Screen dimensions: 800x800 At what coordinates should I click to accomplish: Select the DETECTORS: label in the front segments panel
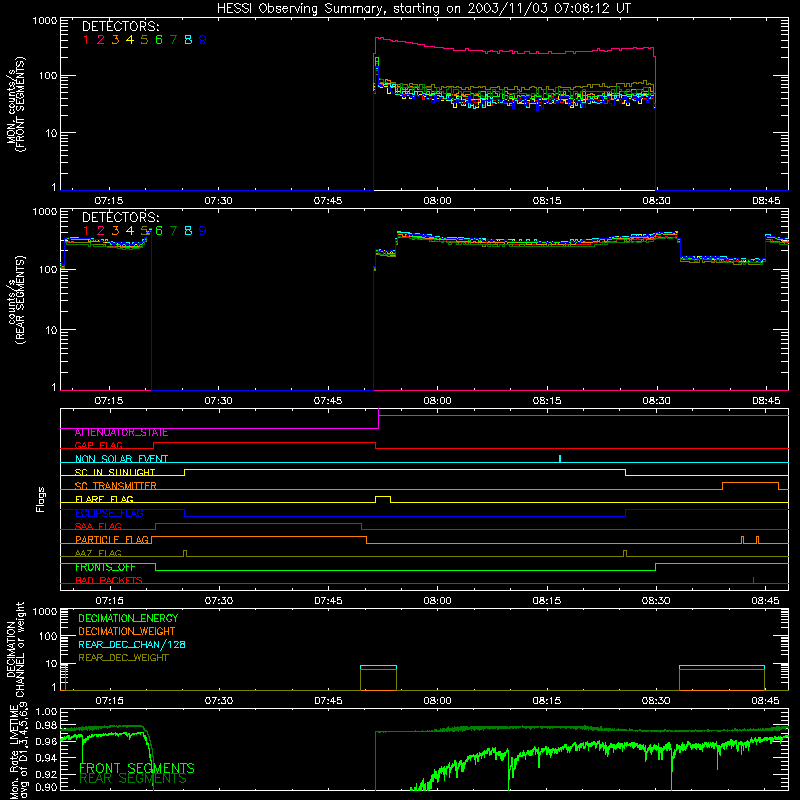(120, 26)
